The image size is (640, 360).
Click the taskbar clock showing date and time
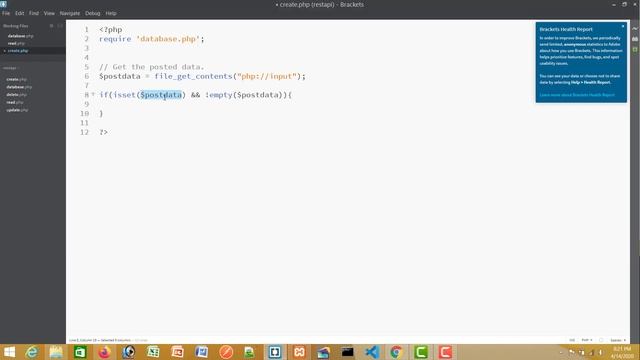[622, 352]
